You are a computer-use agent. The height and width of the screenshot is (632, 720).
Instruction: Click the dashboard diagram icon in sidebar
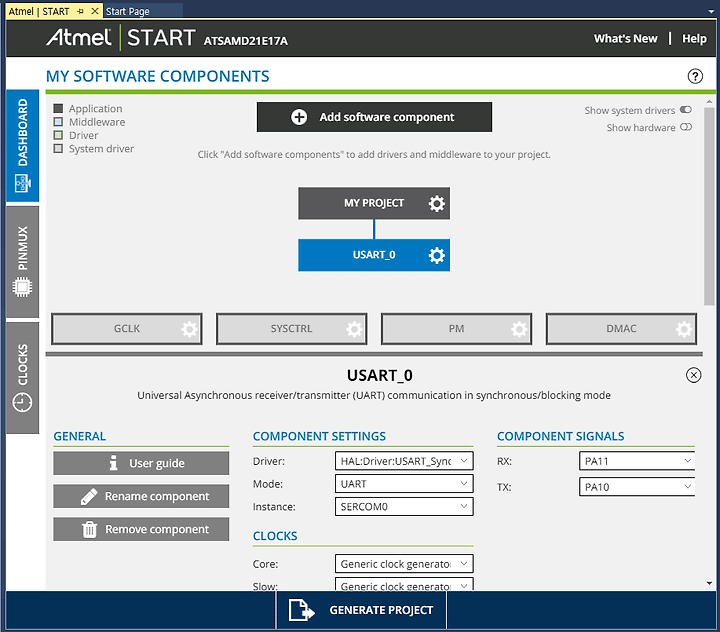(22, 183)
